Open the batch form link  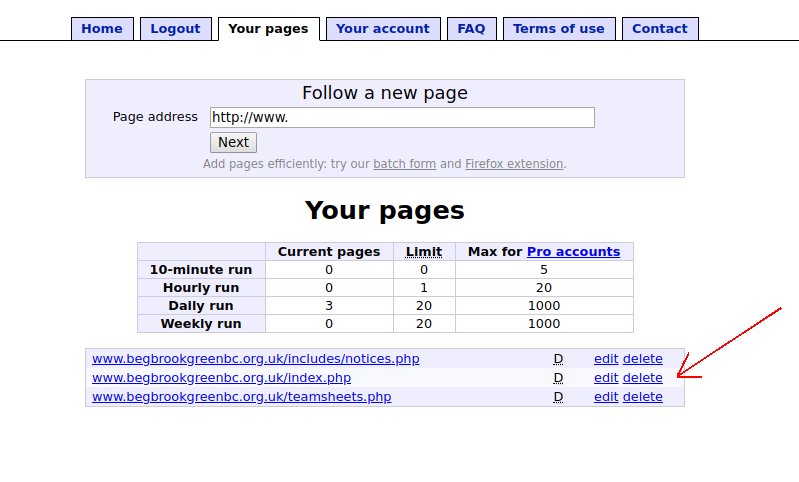coord(405,164)
